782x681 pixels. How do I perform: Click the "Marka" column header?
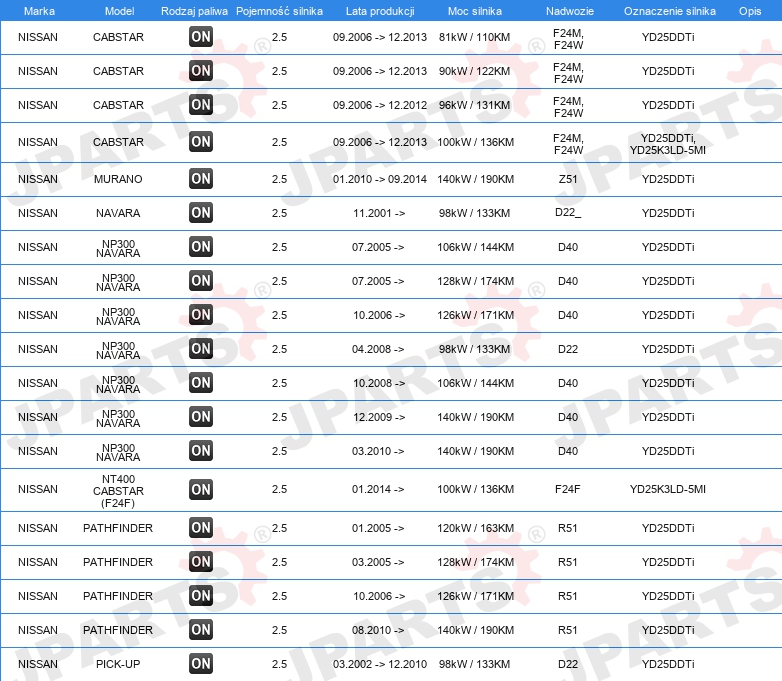coord(39,11)
